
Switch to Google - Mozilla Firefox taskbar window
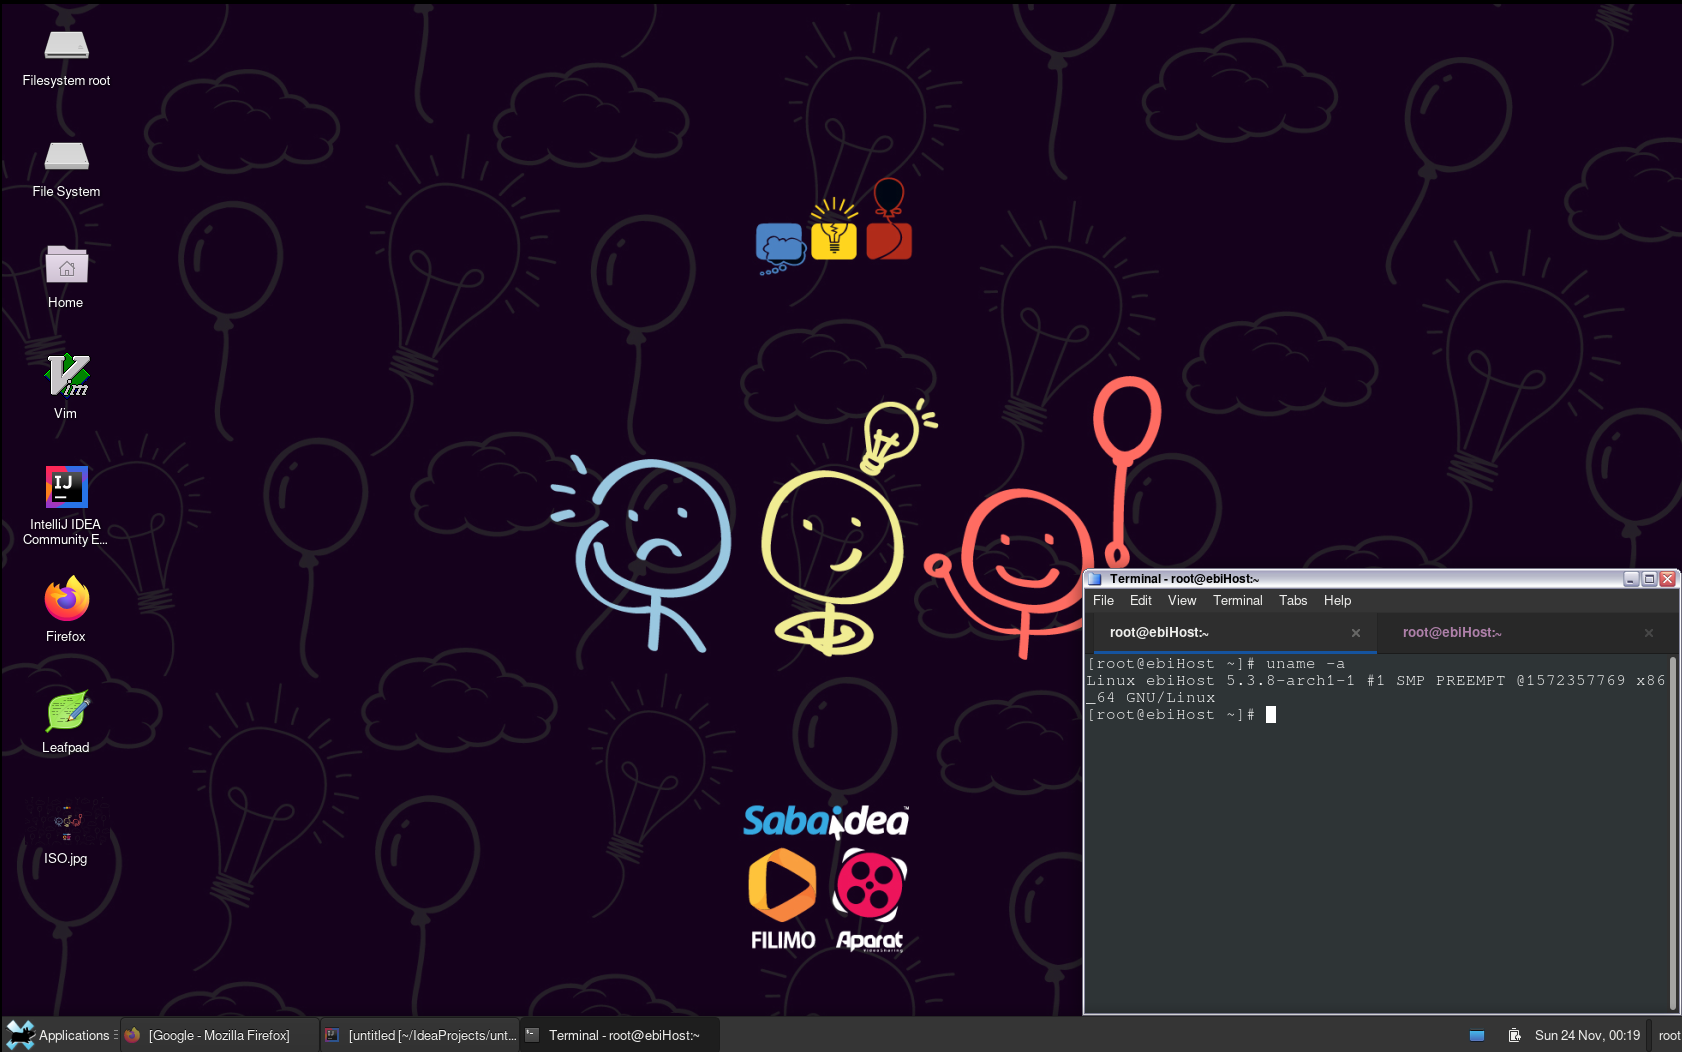[x=220, y=1035]
